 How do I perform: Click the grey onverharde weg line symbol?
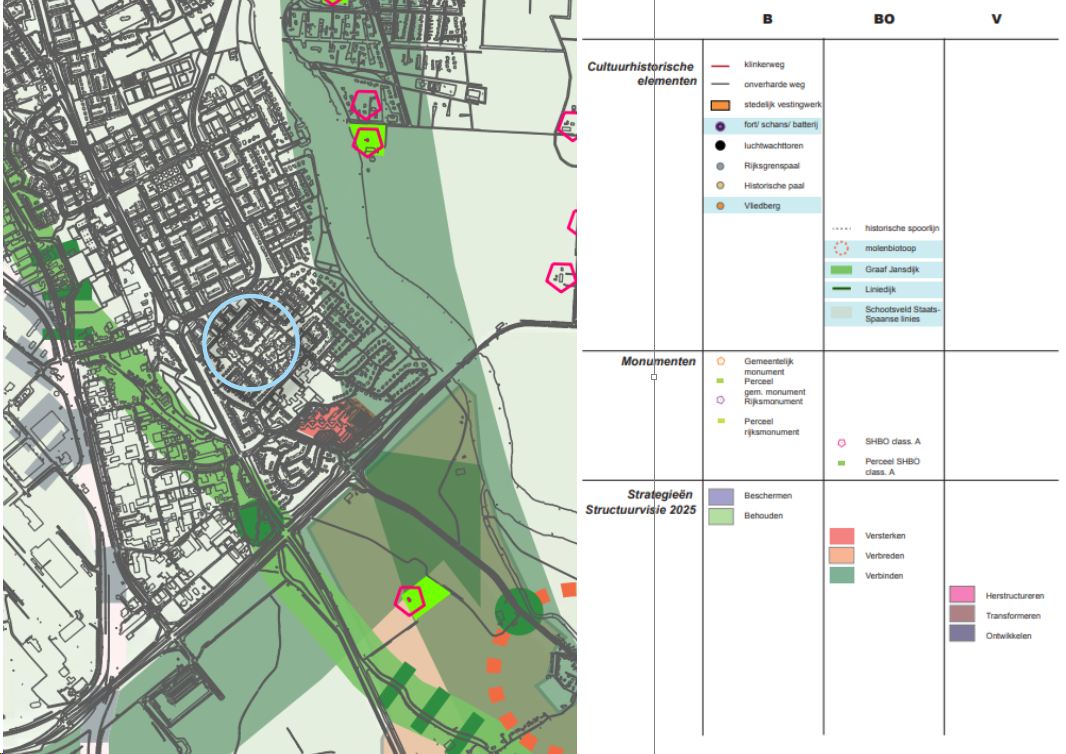coord(720,84)
